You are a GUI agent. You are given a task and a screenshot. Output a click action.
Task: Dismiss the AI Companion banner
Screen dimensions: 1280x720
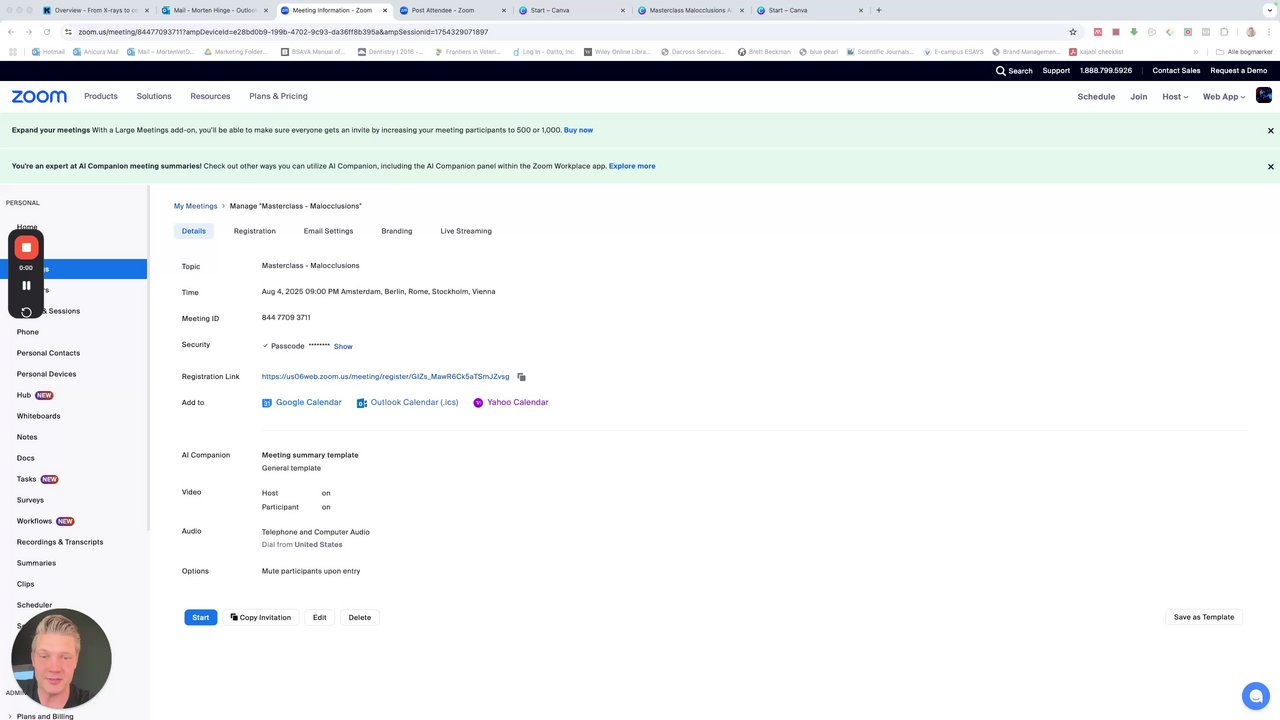point(1271,167)
